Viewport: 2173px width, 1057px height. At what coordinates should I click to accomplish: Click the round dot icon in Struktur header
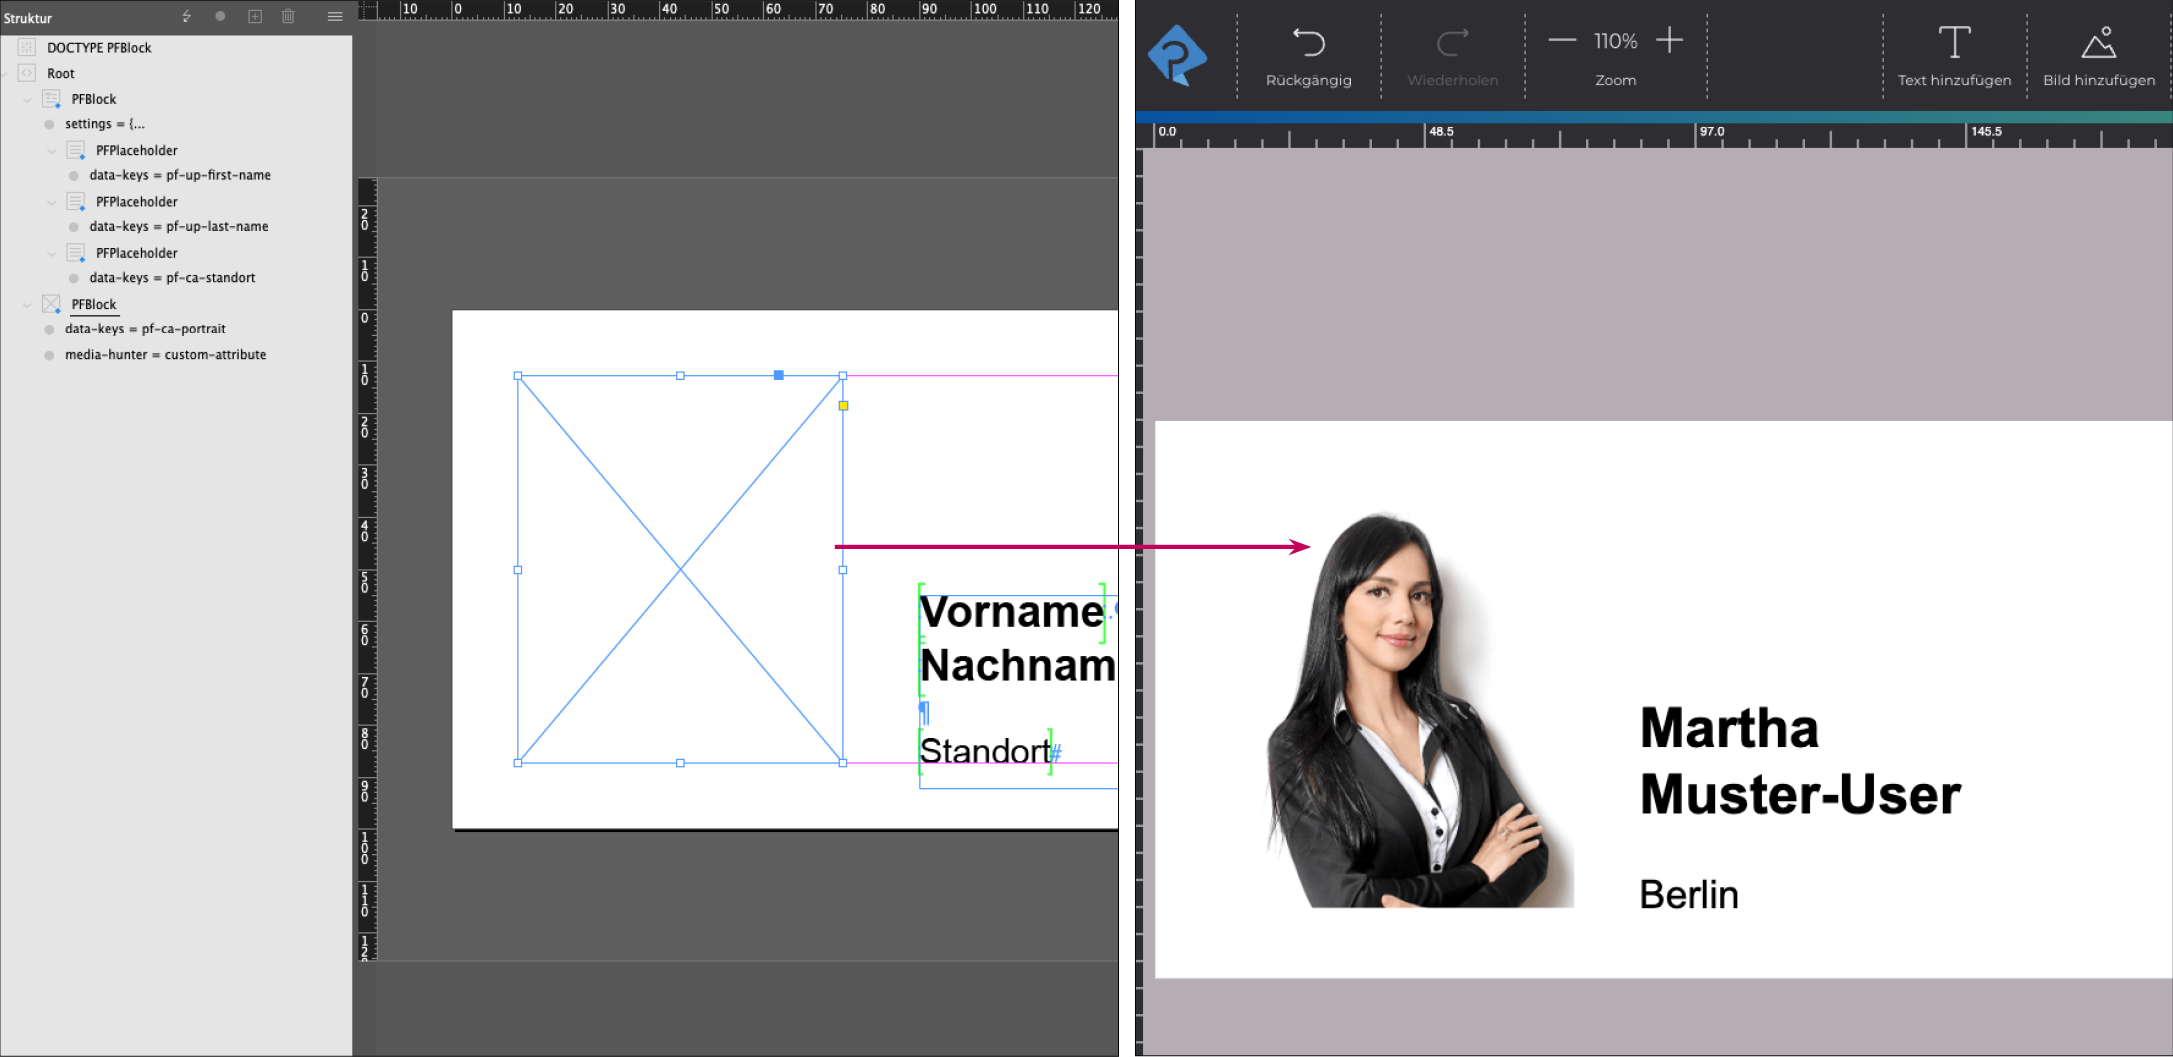(x=220, y=16)
